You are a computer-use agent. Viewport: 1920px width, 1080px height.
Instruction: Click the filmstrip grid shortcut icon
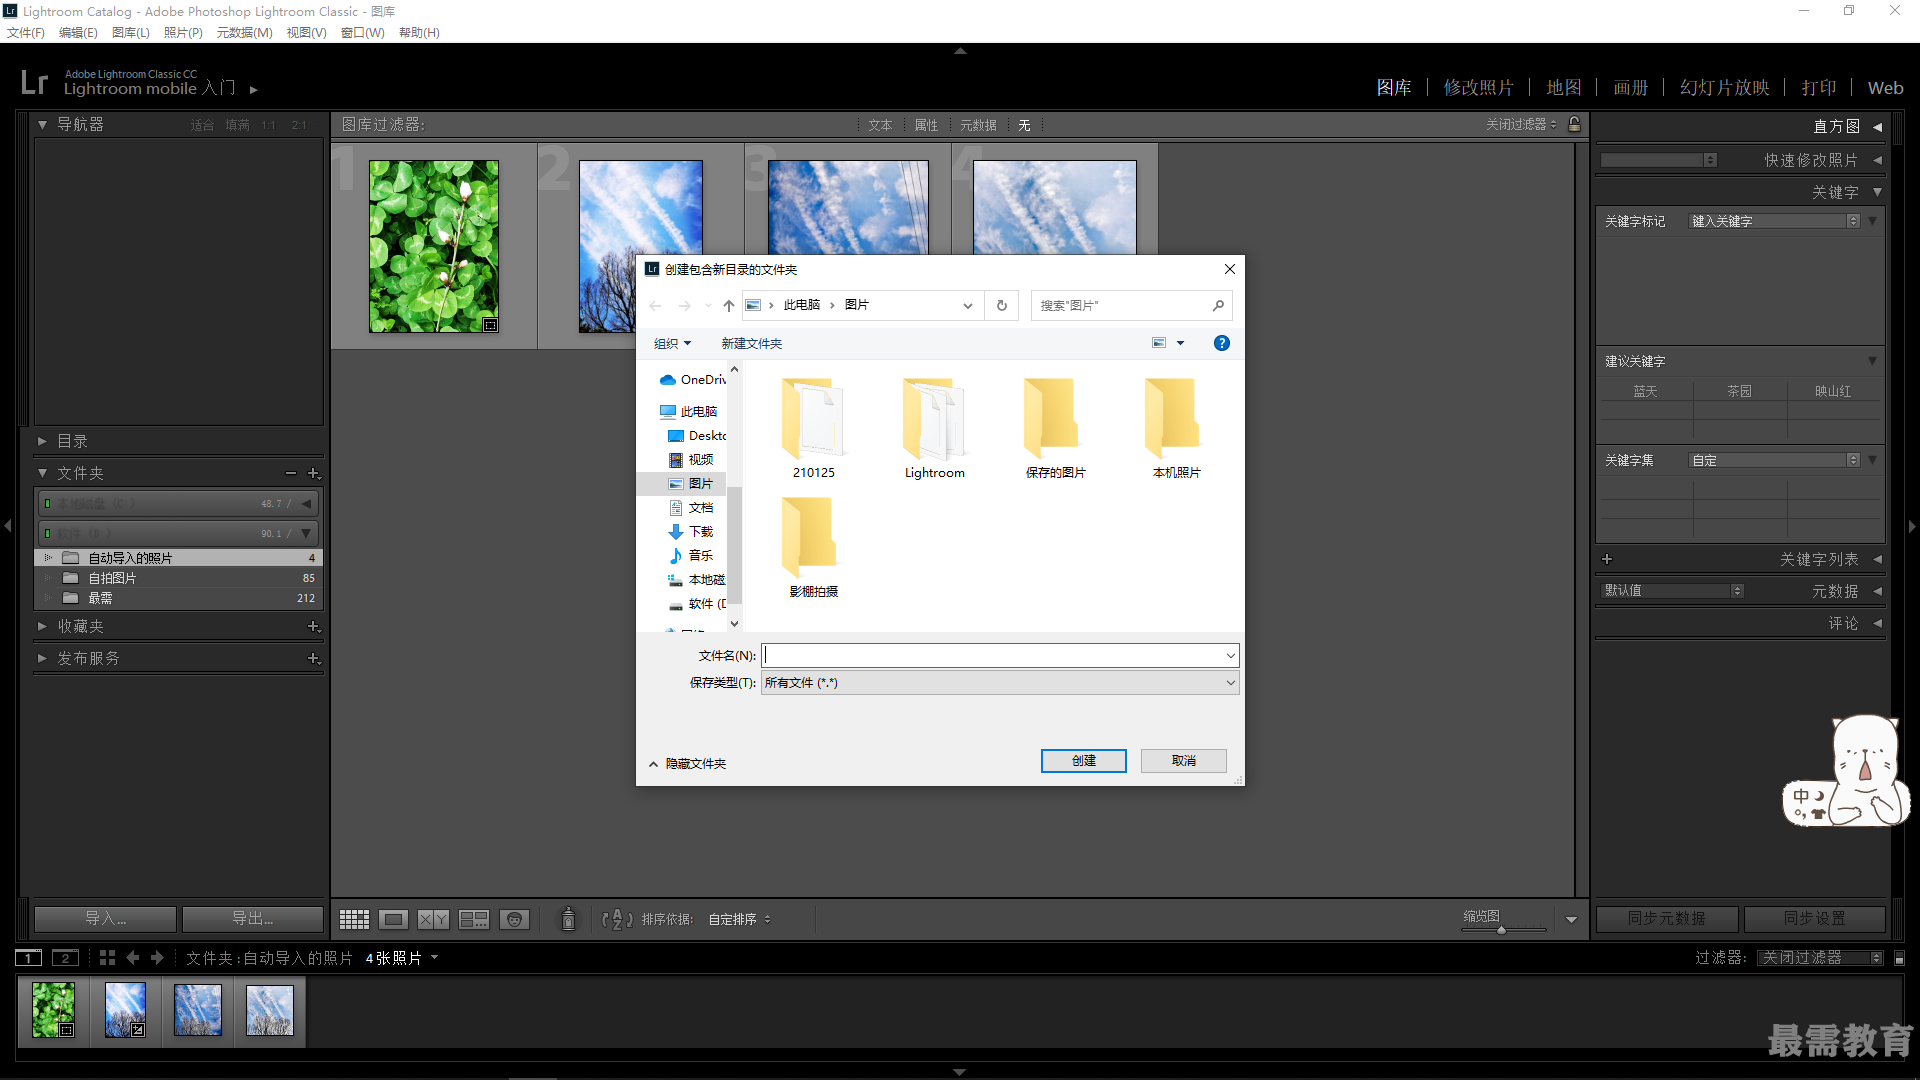pos(107,958)
